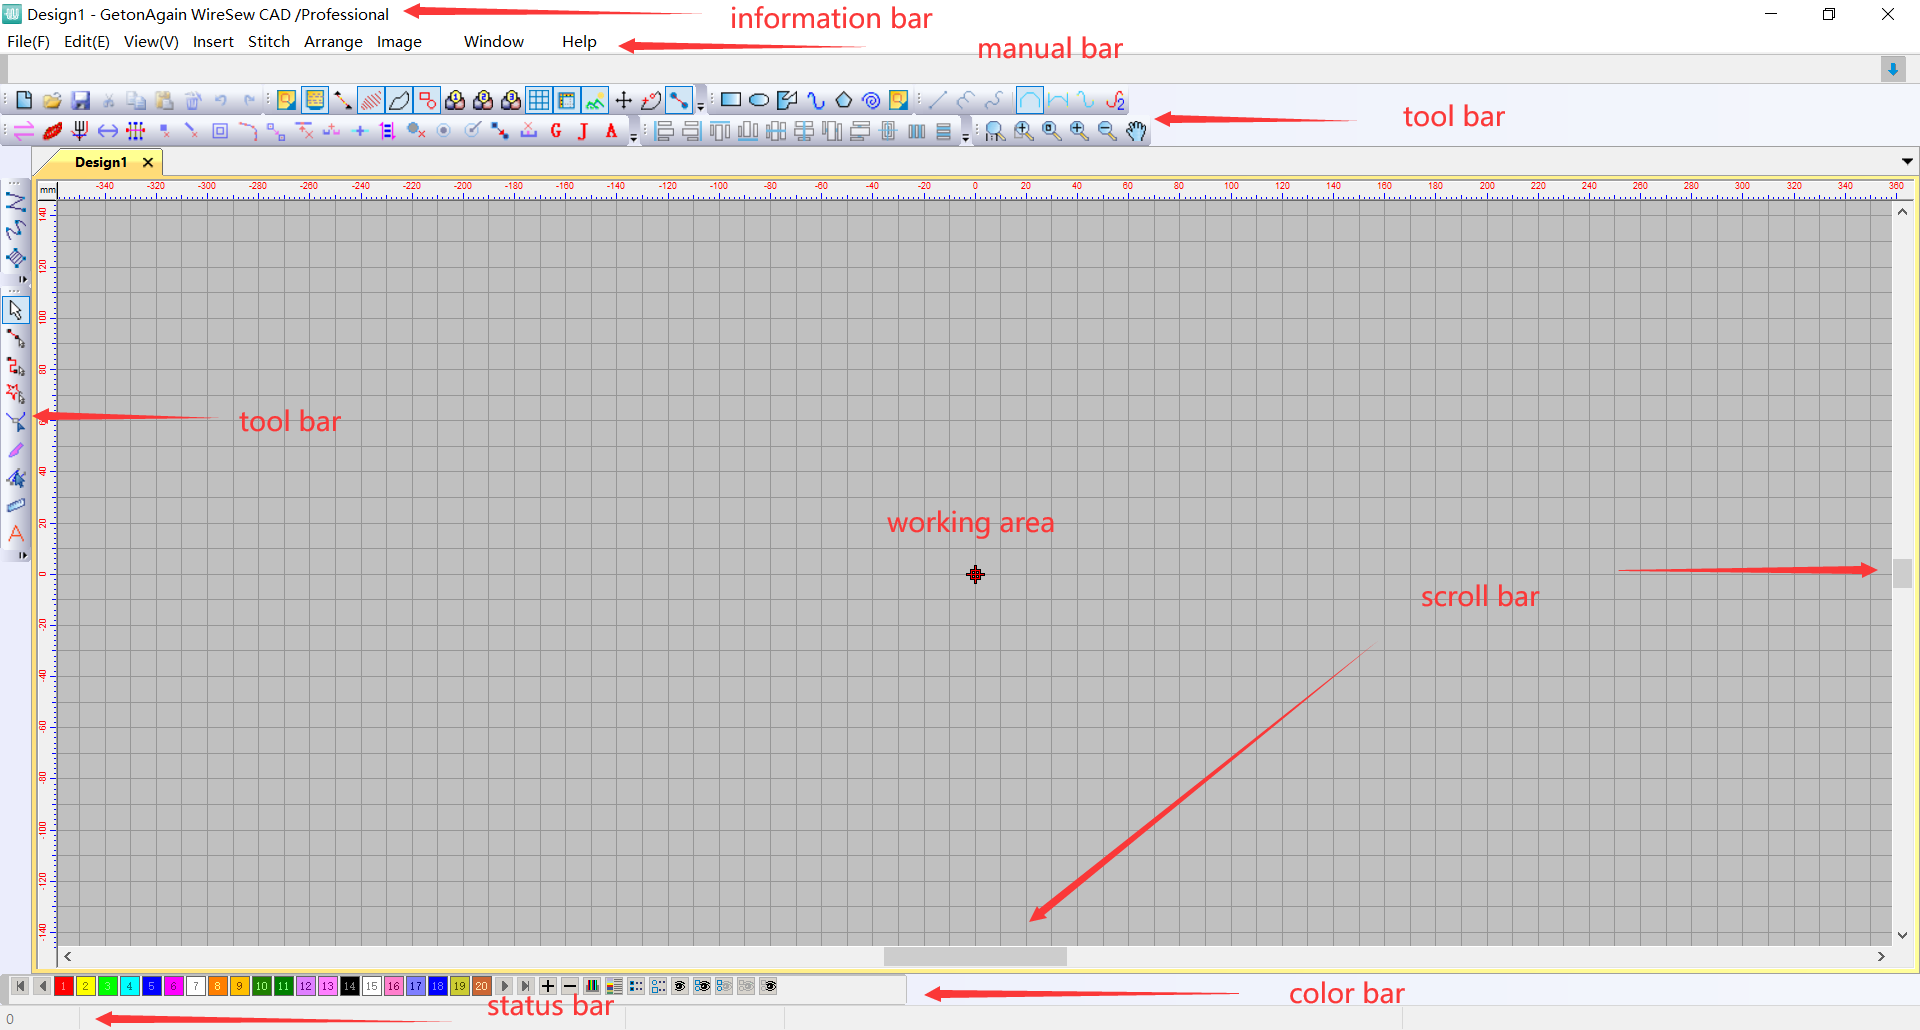
Task: Click the red lips icon in second toolbar
Action: click(x=52, y=131)
